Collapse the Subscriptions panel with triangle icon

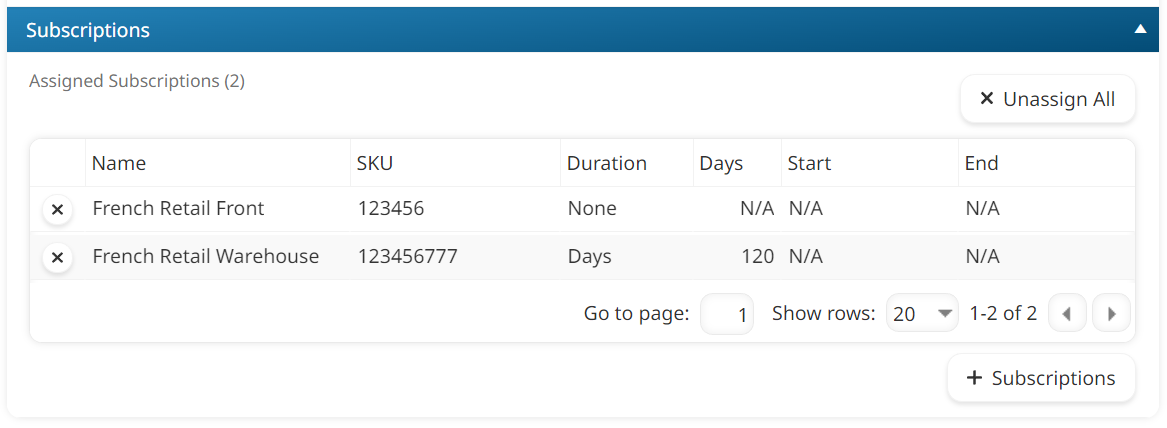point(1140,30)
